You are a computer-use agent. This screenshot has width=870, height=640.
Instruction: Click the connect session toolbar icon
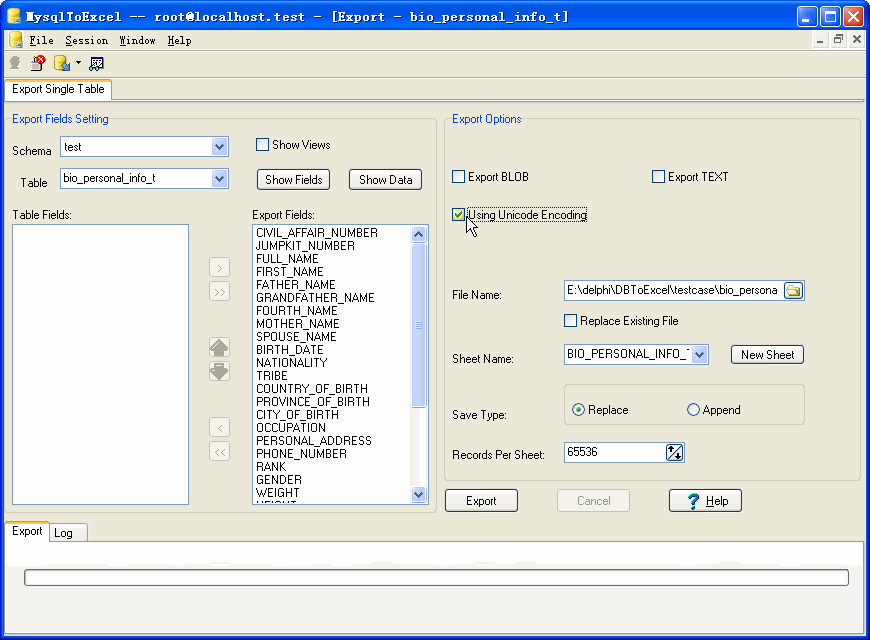pyautogui.click(x=15, y=63)
